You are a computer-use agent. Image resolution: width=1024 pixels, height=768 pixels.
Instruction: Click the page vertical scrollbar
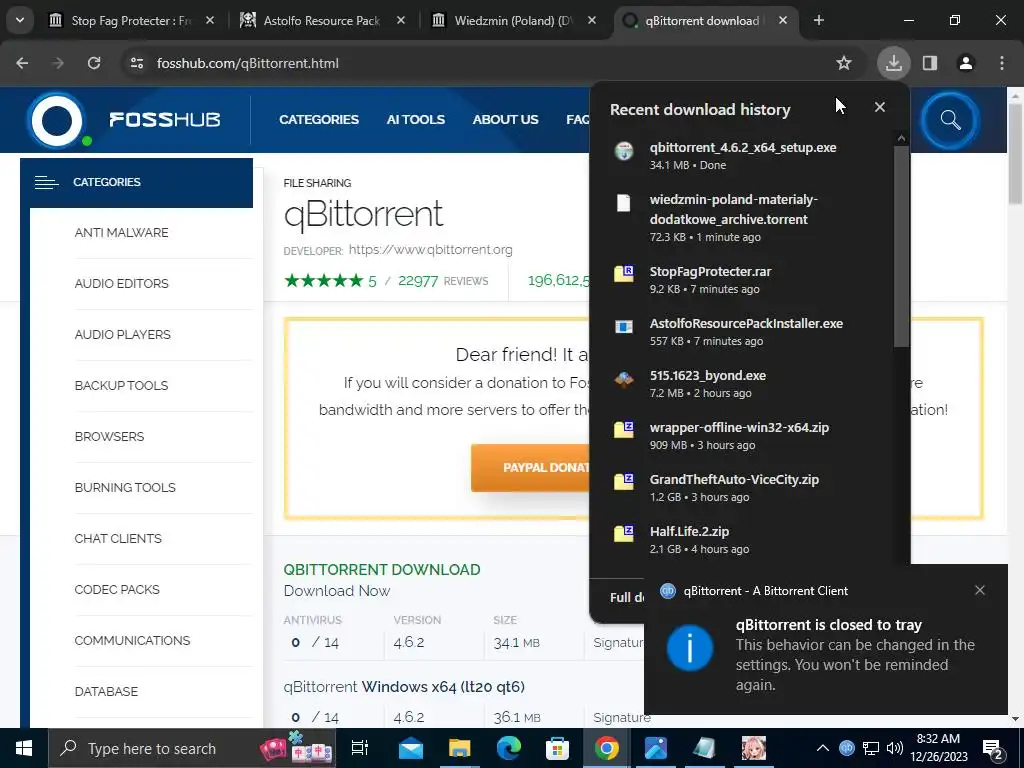(1015, 154)
